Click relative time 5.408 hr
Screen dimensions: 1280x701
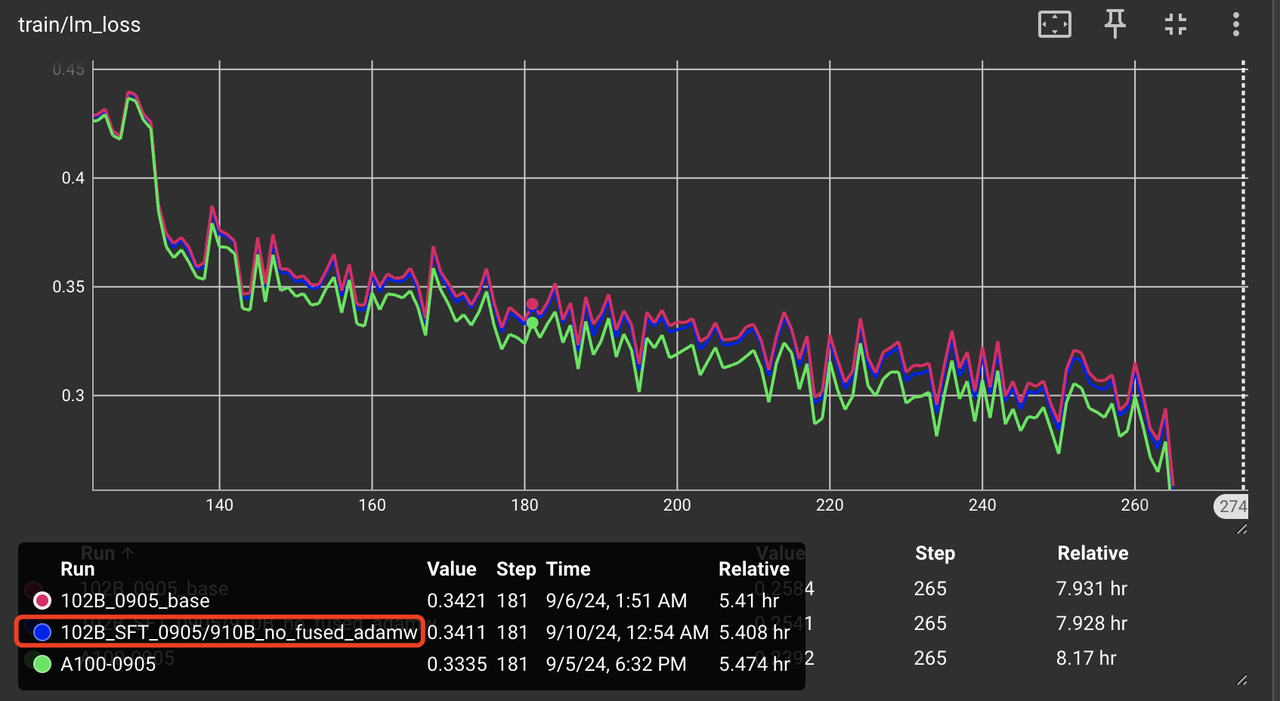coord(754,632)
